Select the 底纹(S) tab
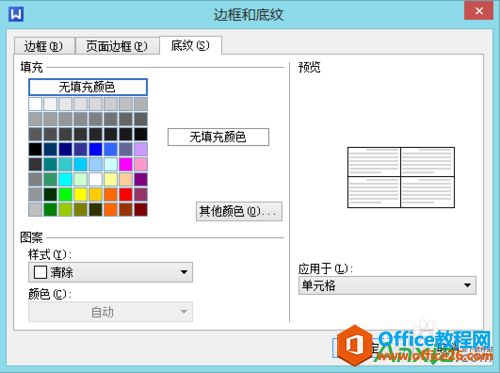Screen dimensions: 500x373 pyautogui.click(x=190, y=45)
